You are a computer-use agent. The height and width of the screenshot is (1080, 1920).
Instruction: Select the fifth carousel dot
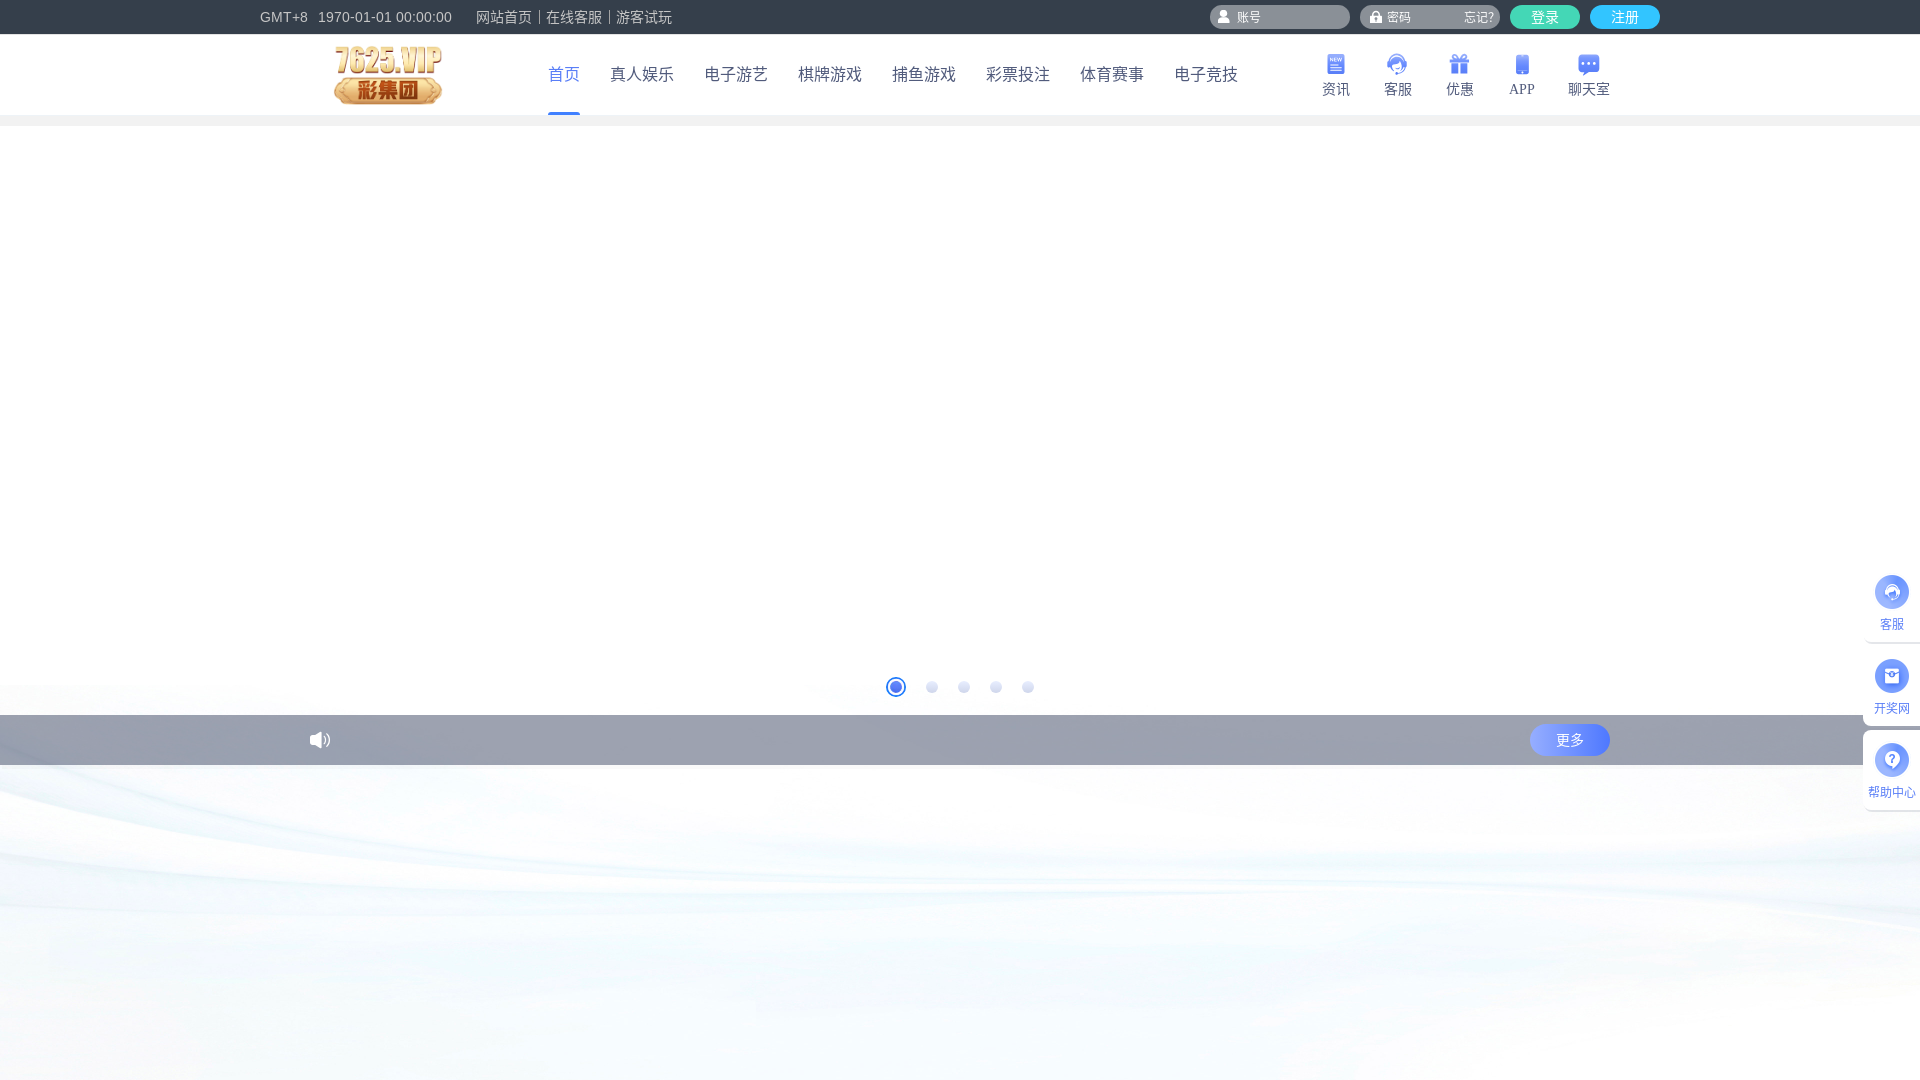[1028, 687]
